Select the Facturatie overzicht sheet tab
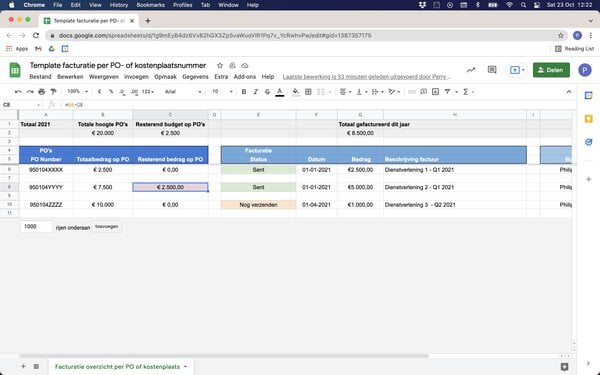Screen dimensions: 600x375 (x=121, y=367)
